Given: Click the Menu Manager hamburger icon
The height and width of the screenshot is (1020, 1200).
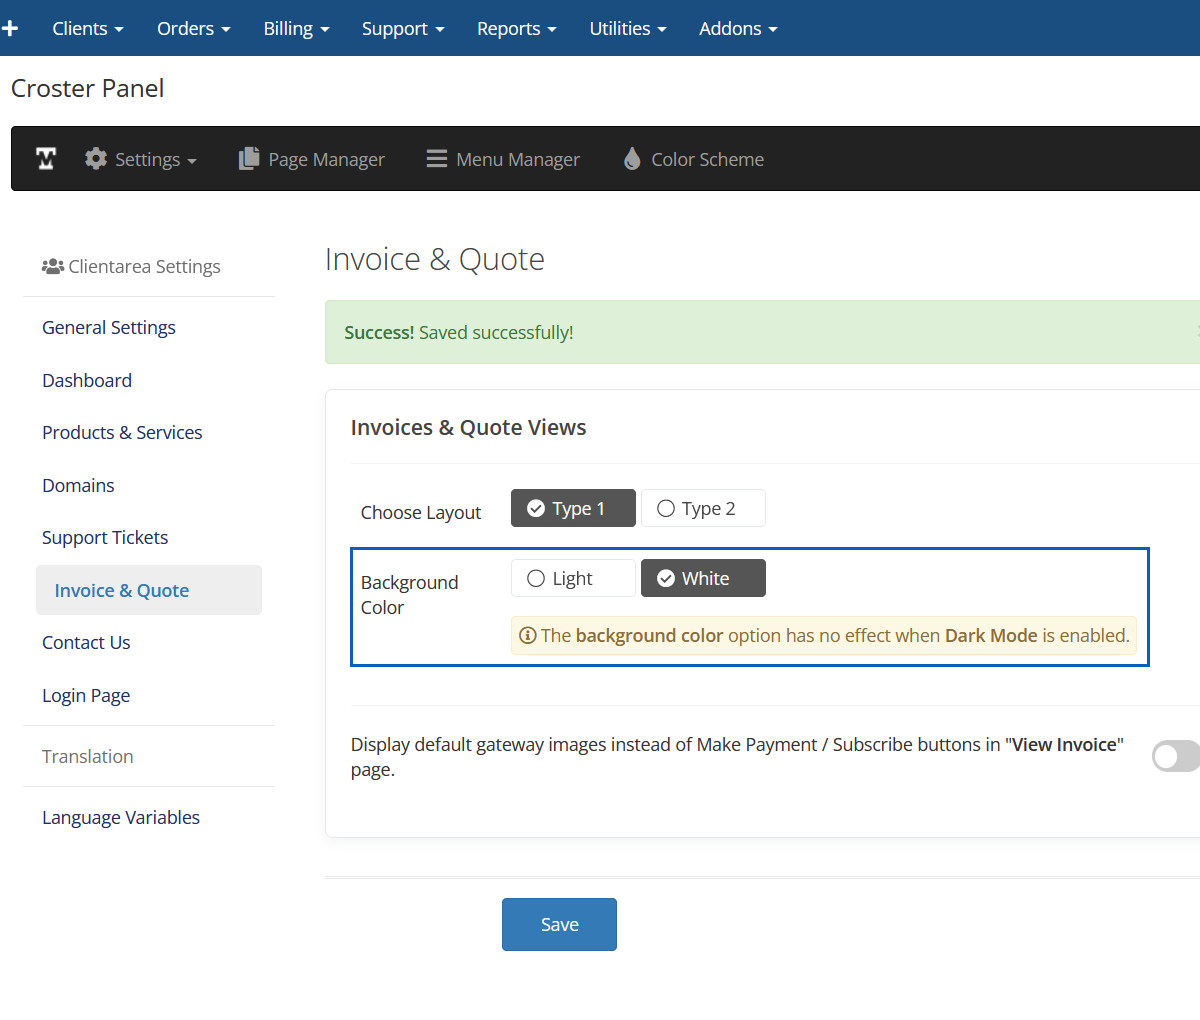Looking at the screenshot, I should click(437, 159).
